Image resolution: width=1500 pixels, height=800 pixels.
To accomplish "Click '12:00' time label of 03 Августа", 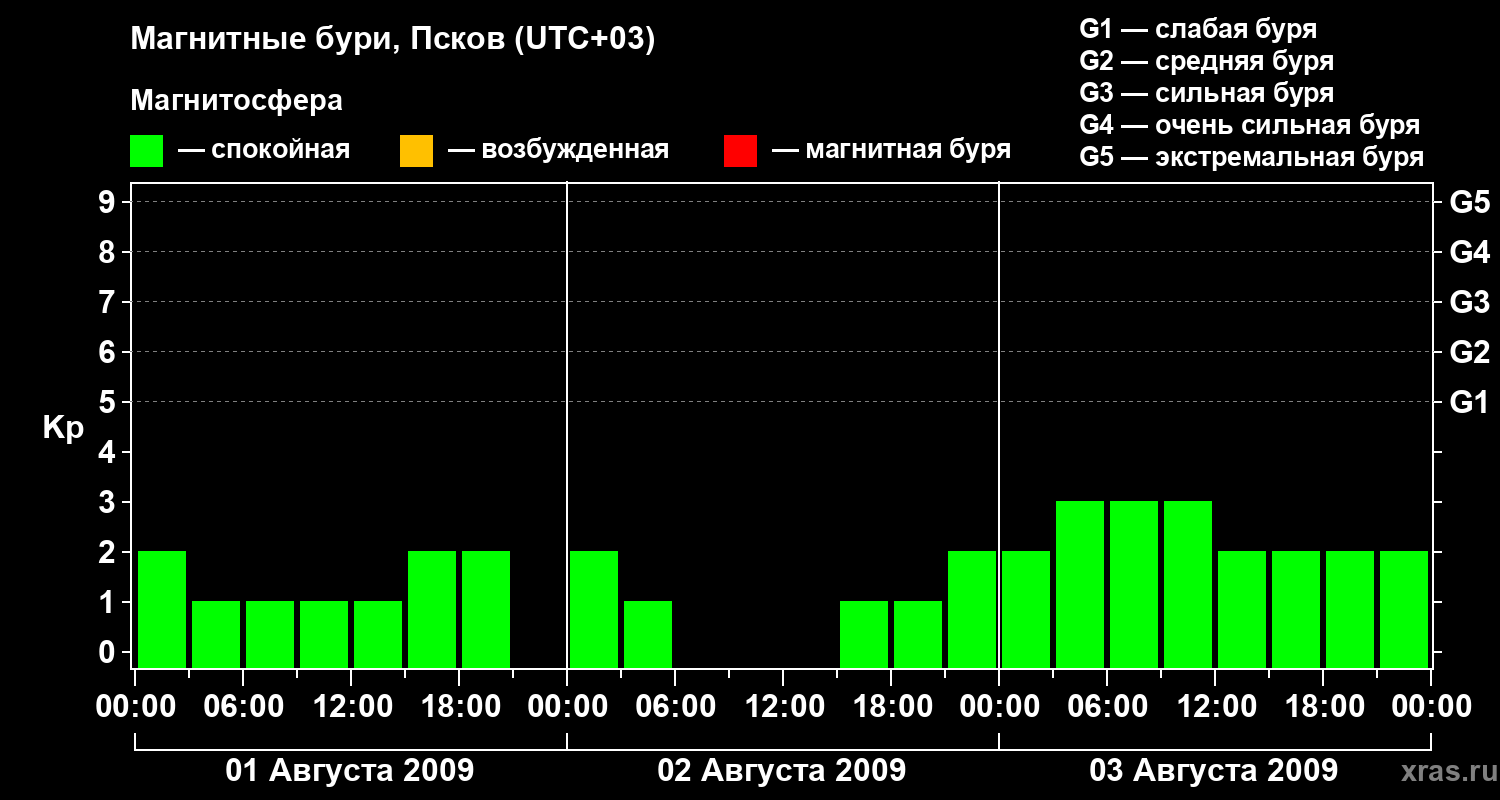I will [x=1215, y=707].
